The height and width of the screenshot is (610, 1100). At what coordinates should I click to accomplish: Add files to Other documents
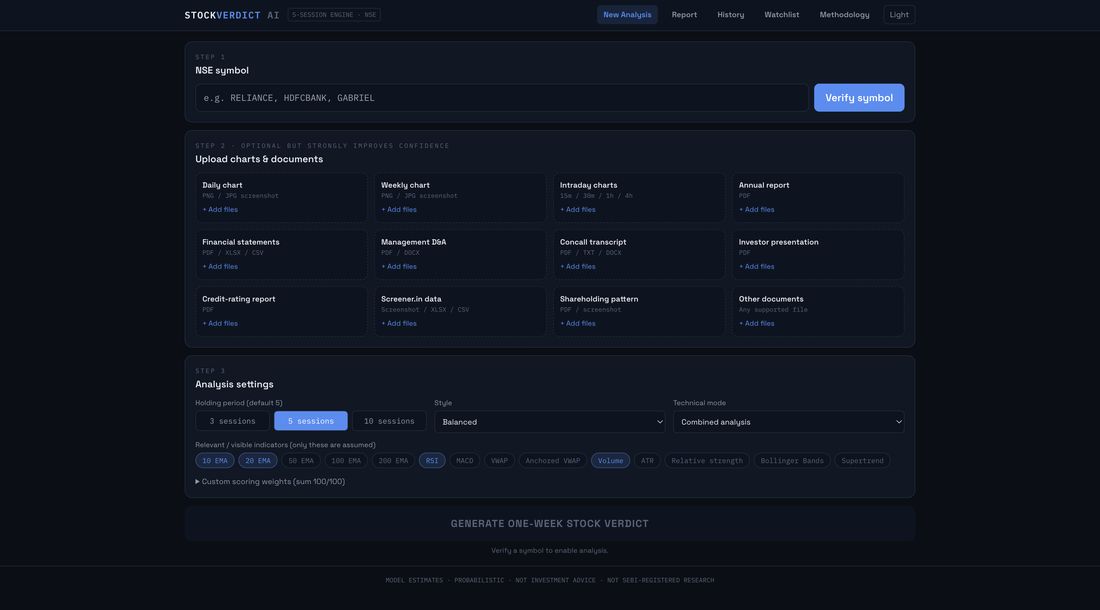click(x=756, y=323)
